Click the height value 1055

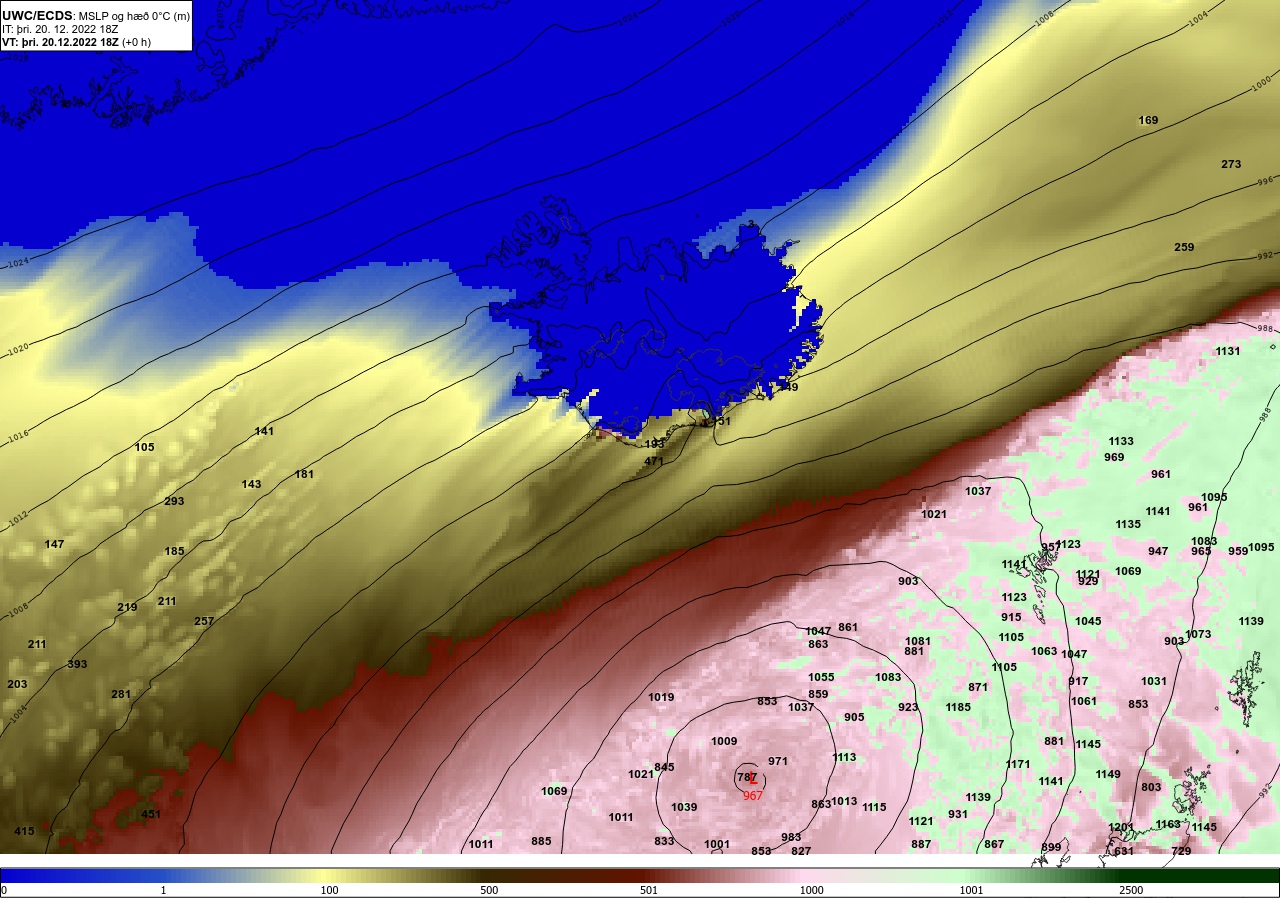click(821, 677)
